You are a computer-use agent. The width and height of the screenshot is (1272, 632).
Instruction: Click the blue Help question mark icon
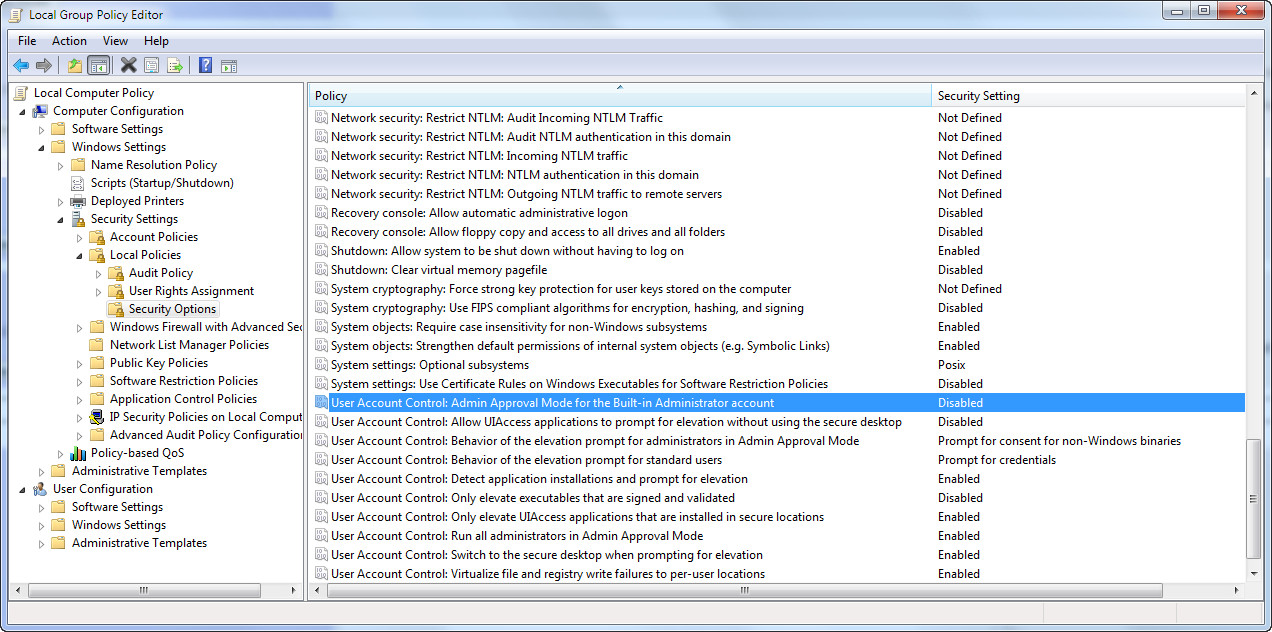[205, 66]
